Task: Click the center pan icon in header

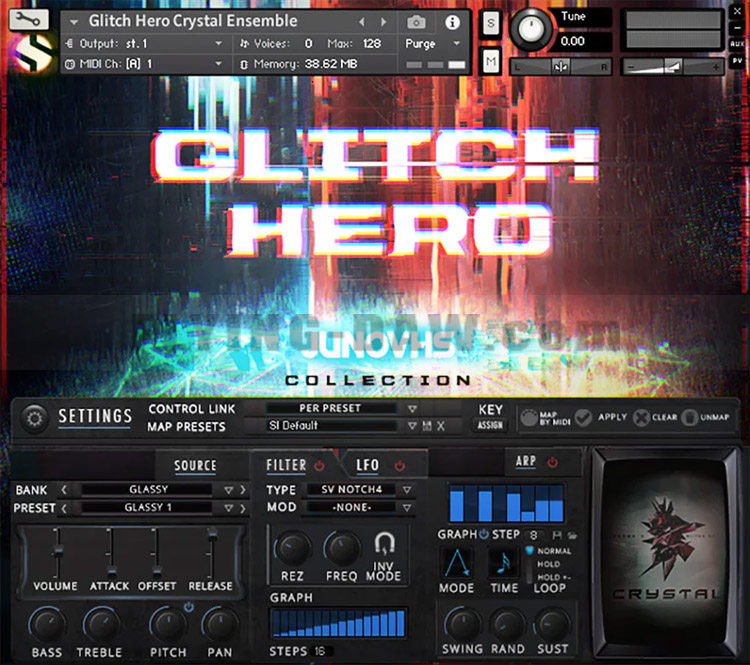Action: tap(560, 67)
